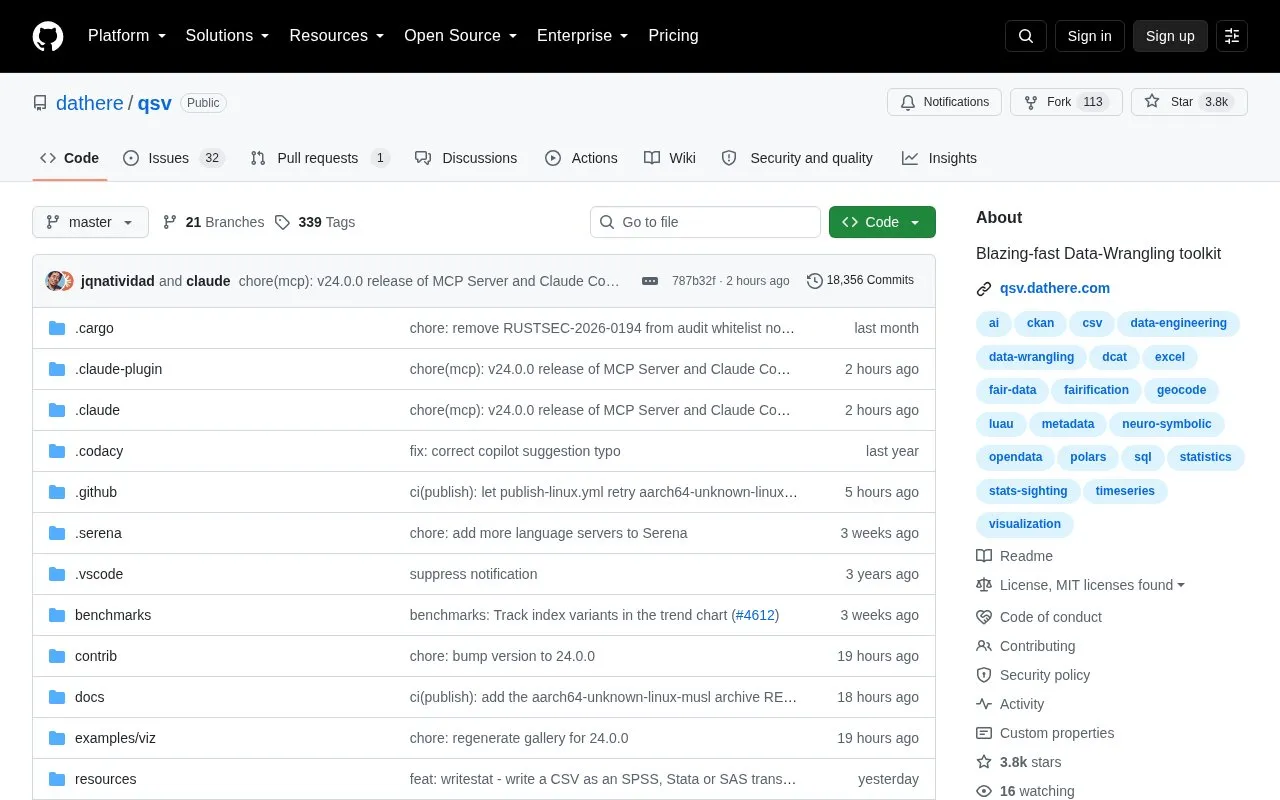Image resolution: width=1280 pixels, height=800 pixels.
Task: Click the dathere owner link
Action: [x=90, y=103]
